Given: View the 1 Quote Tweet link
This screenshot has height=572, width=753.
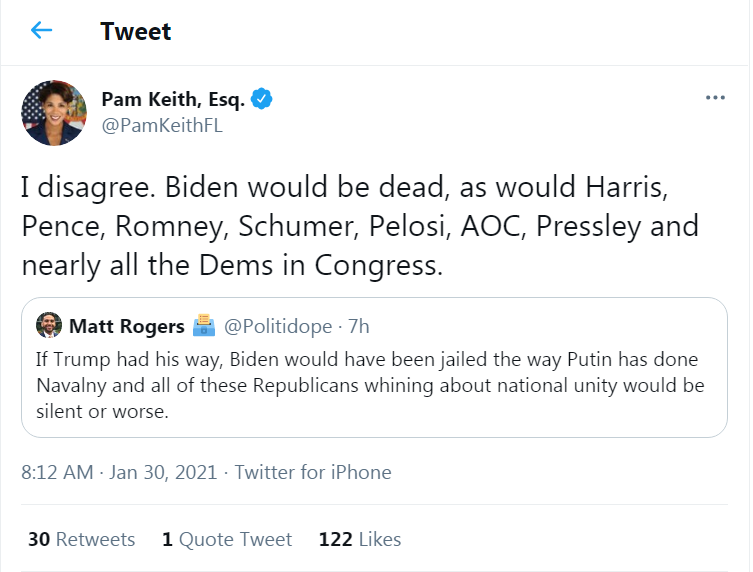Looking at the screenshot, I should click(x=227, y=539).
